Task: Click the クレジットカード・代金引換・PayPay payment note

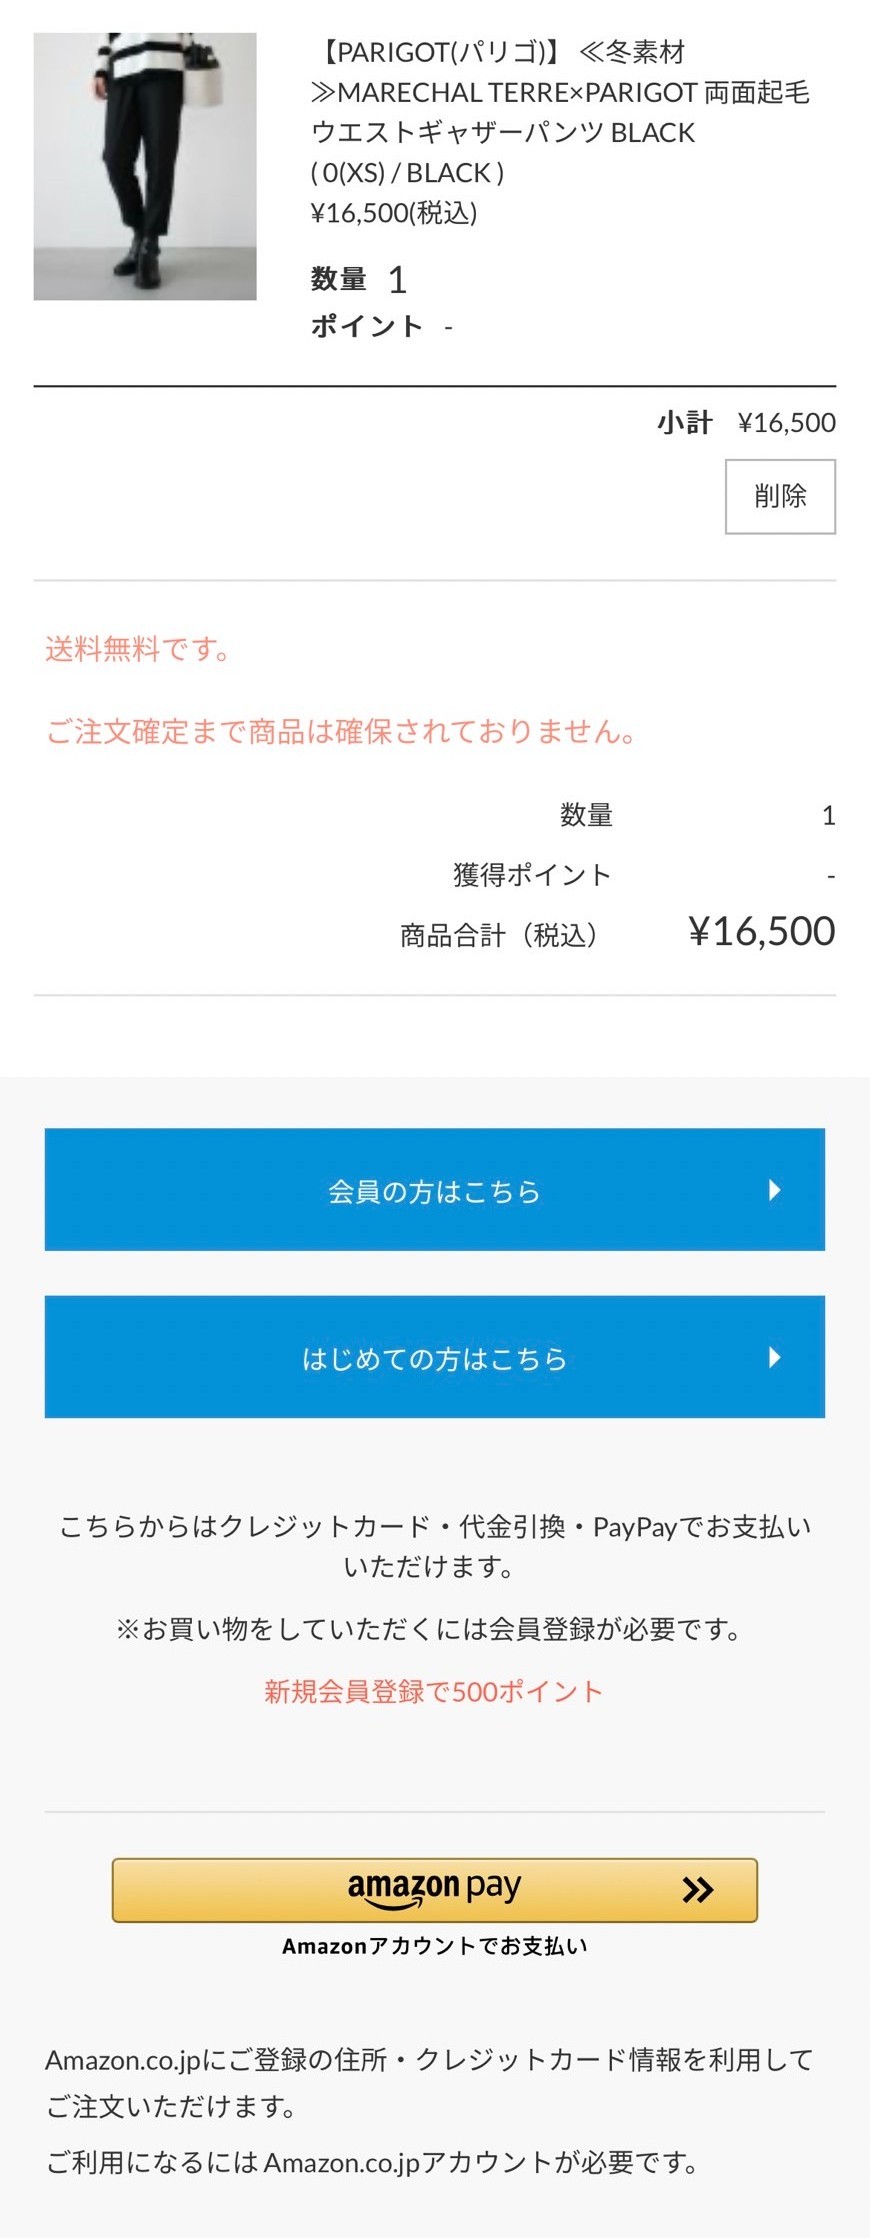Action: tap(434, 1545)
